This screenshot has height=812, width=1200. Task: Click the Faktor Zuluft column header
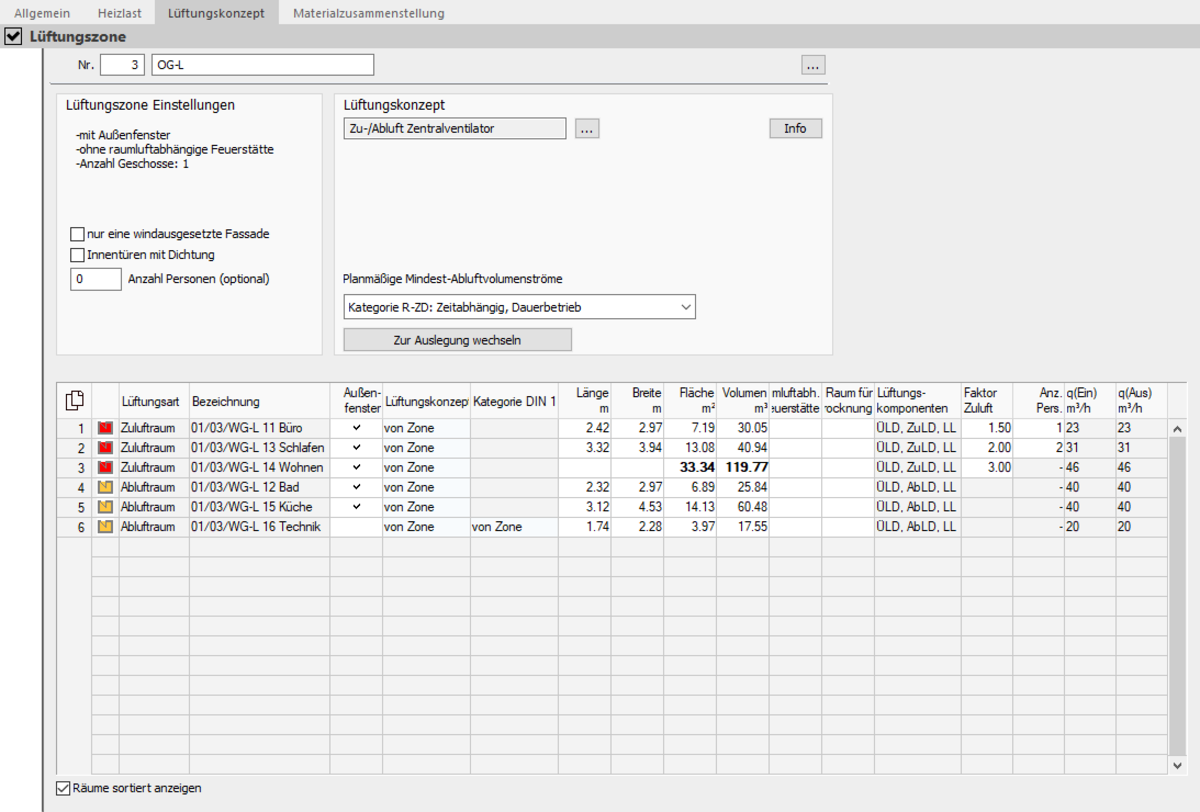click(987, 401)
